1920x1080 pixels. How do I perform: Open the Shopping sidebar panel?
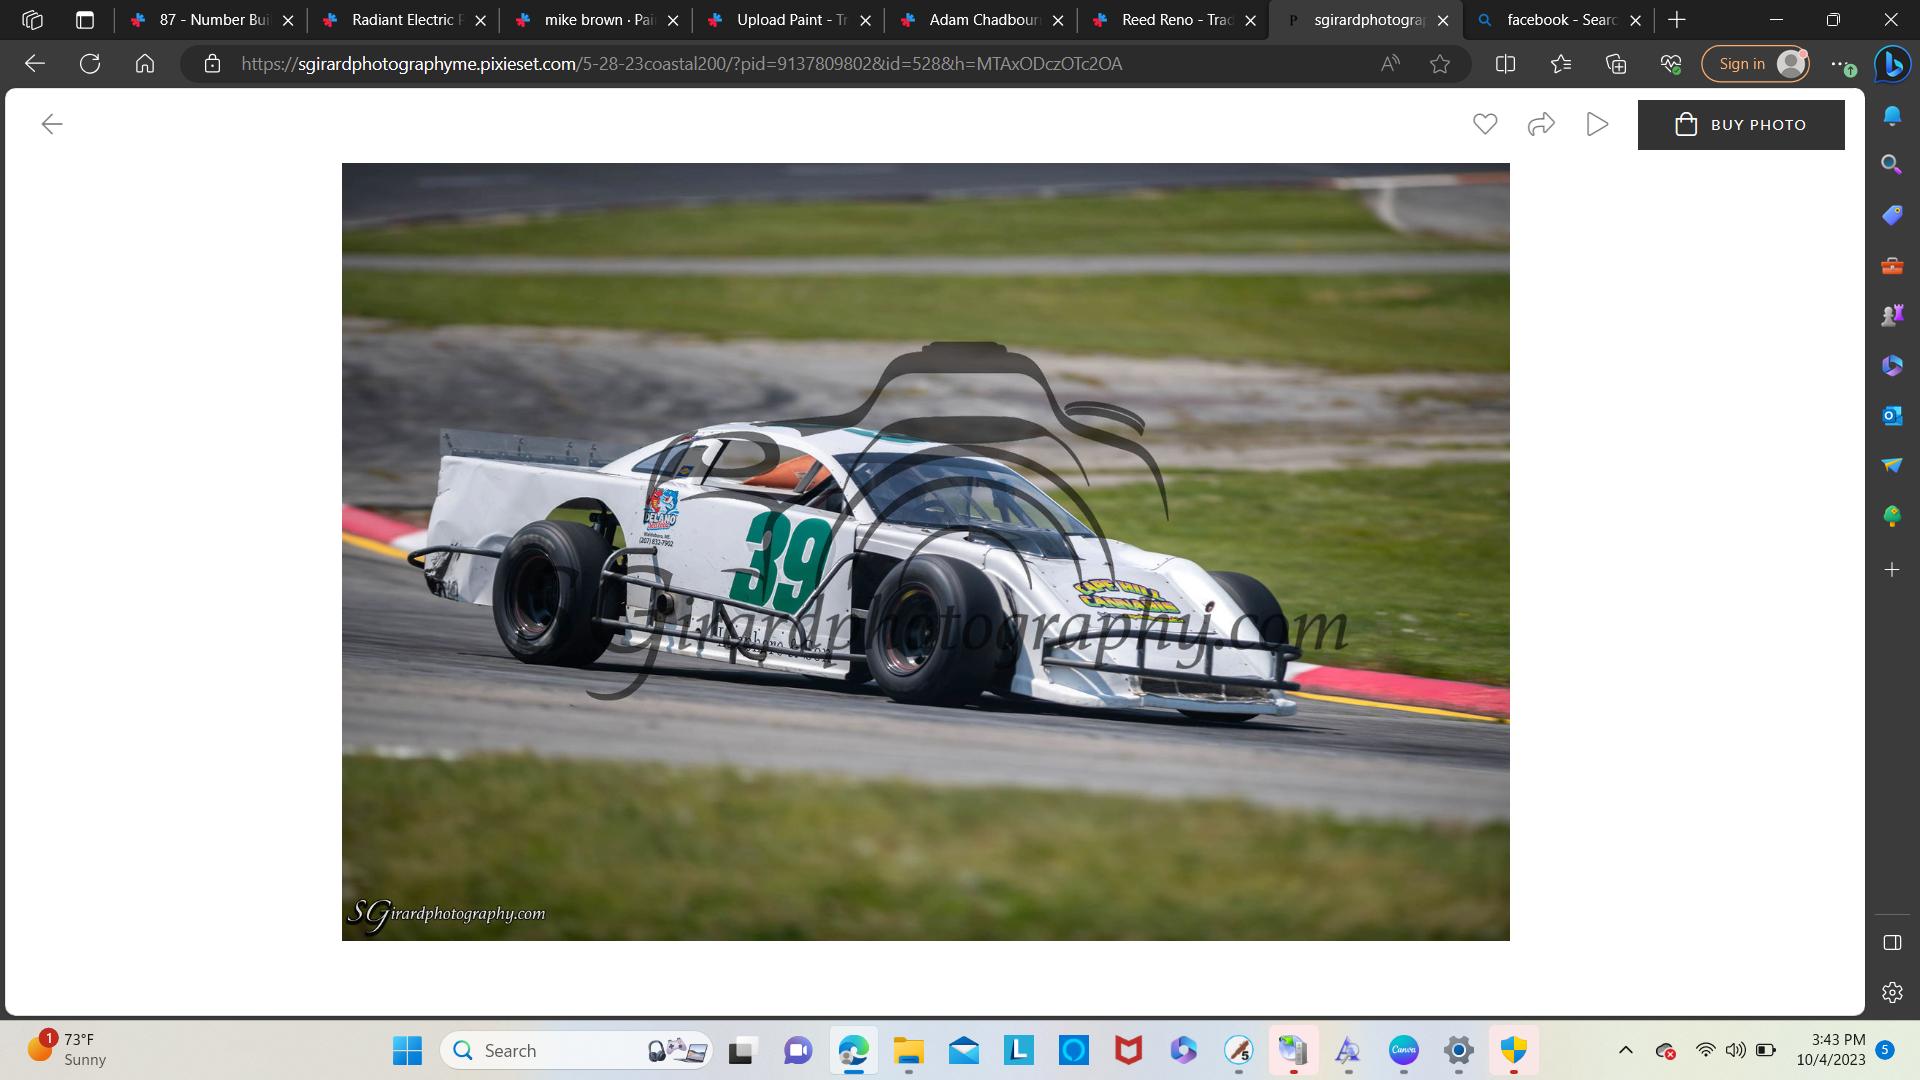[x=1891, y=214]
